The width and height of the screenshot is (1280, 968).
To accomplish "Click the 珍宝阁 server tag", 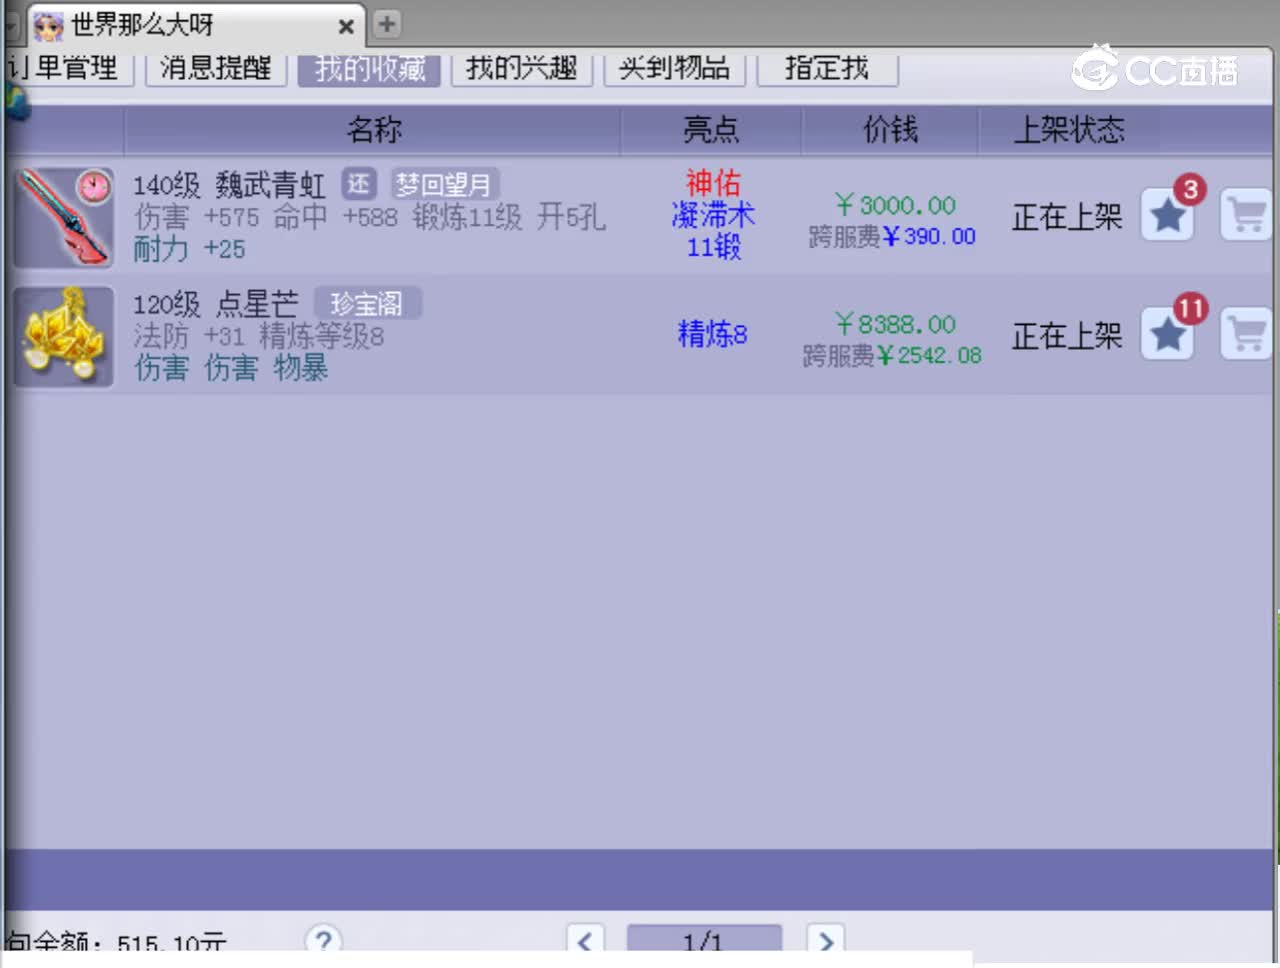I will point(367,303).
